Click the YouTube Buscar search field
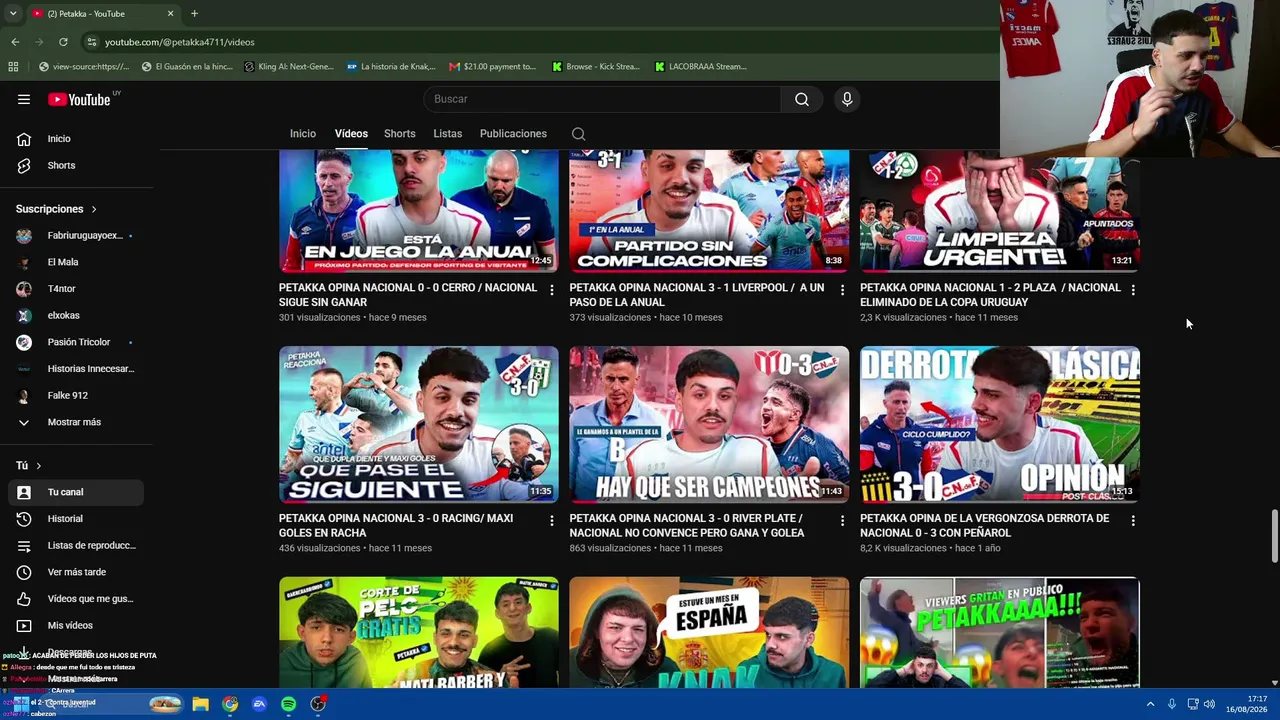This screenshot has width=1280, height=720. [602, 99]
